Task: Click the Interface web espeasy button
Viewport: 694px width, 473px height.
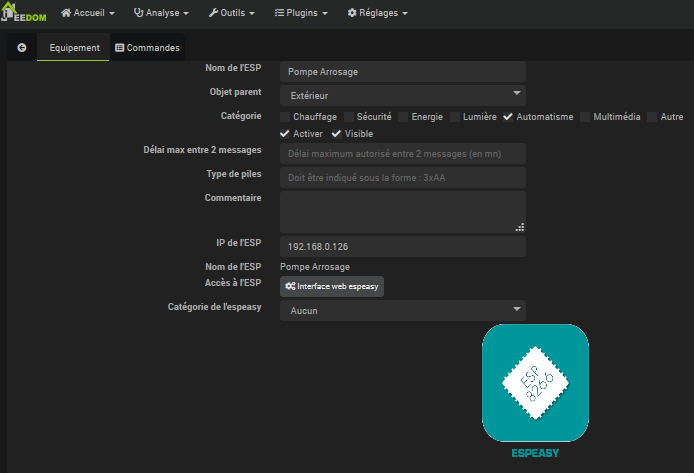Action: click(x=332, y=286)
